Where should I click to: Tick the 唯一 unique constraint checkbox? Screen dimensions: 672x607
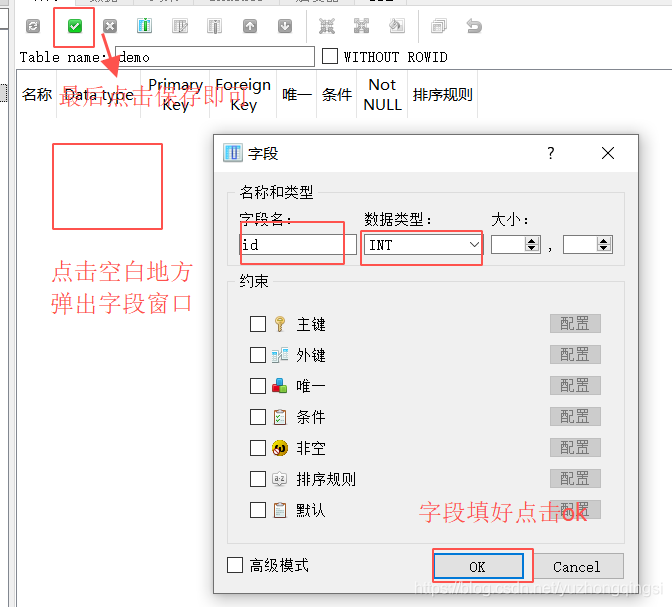tap(258, 386)
